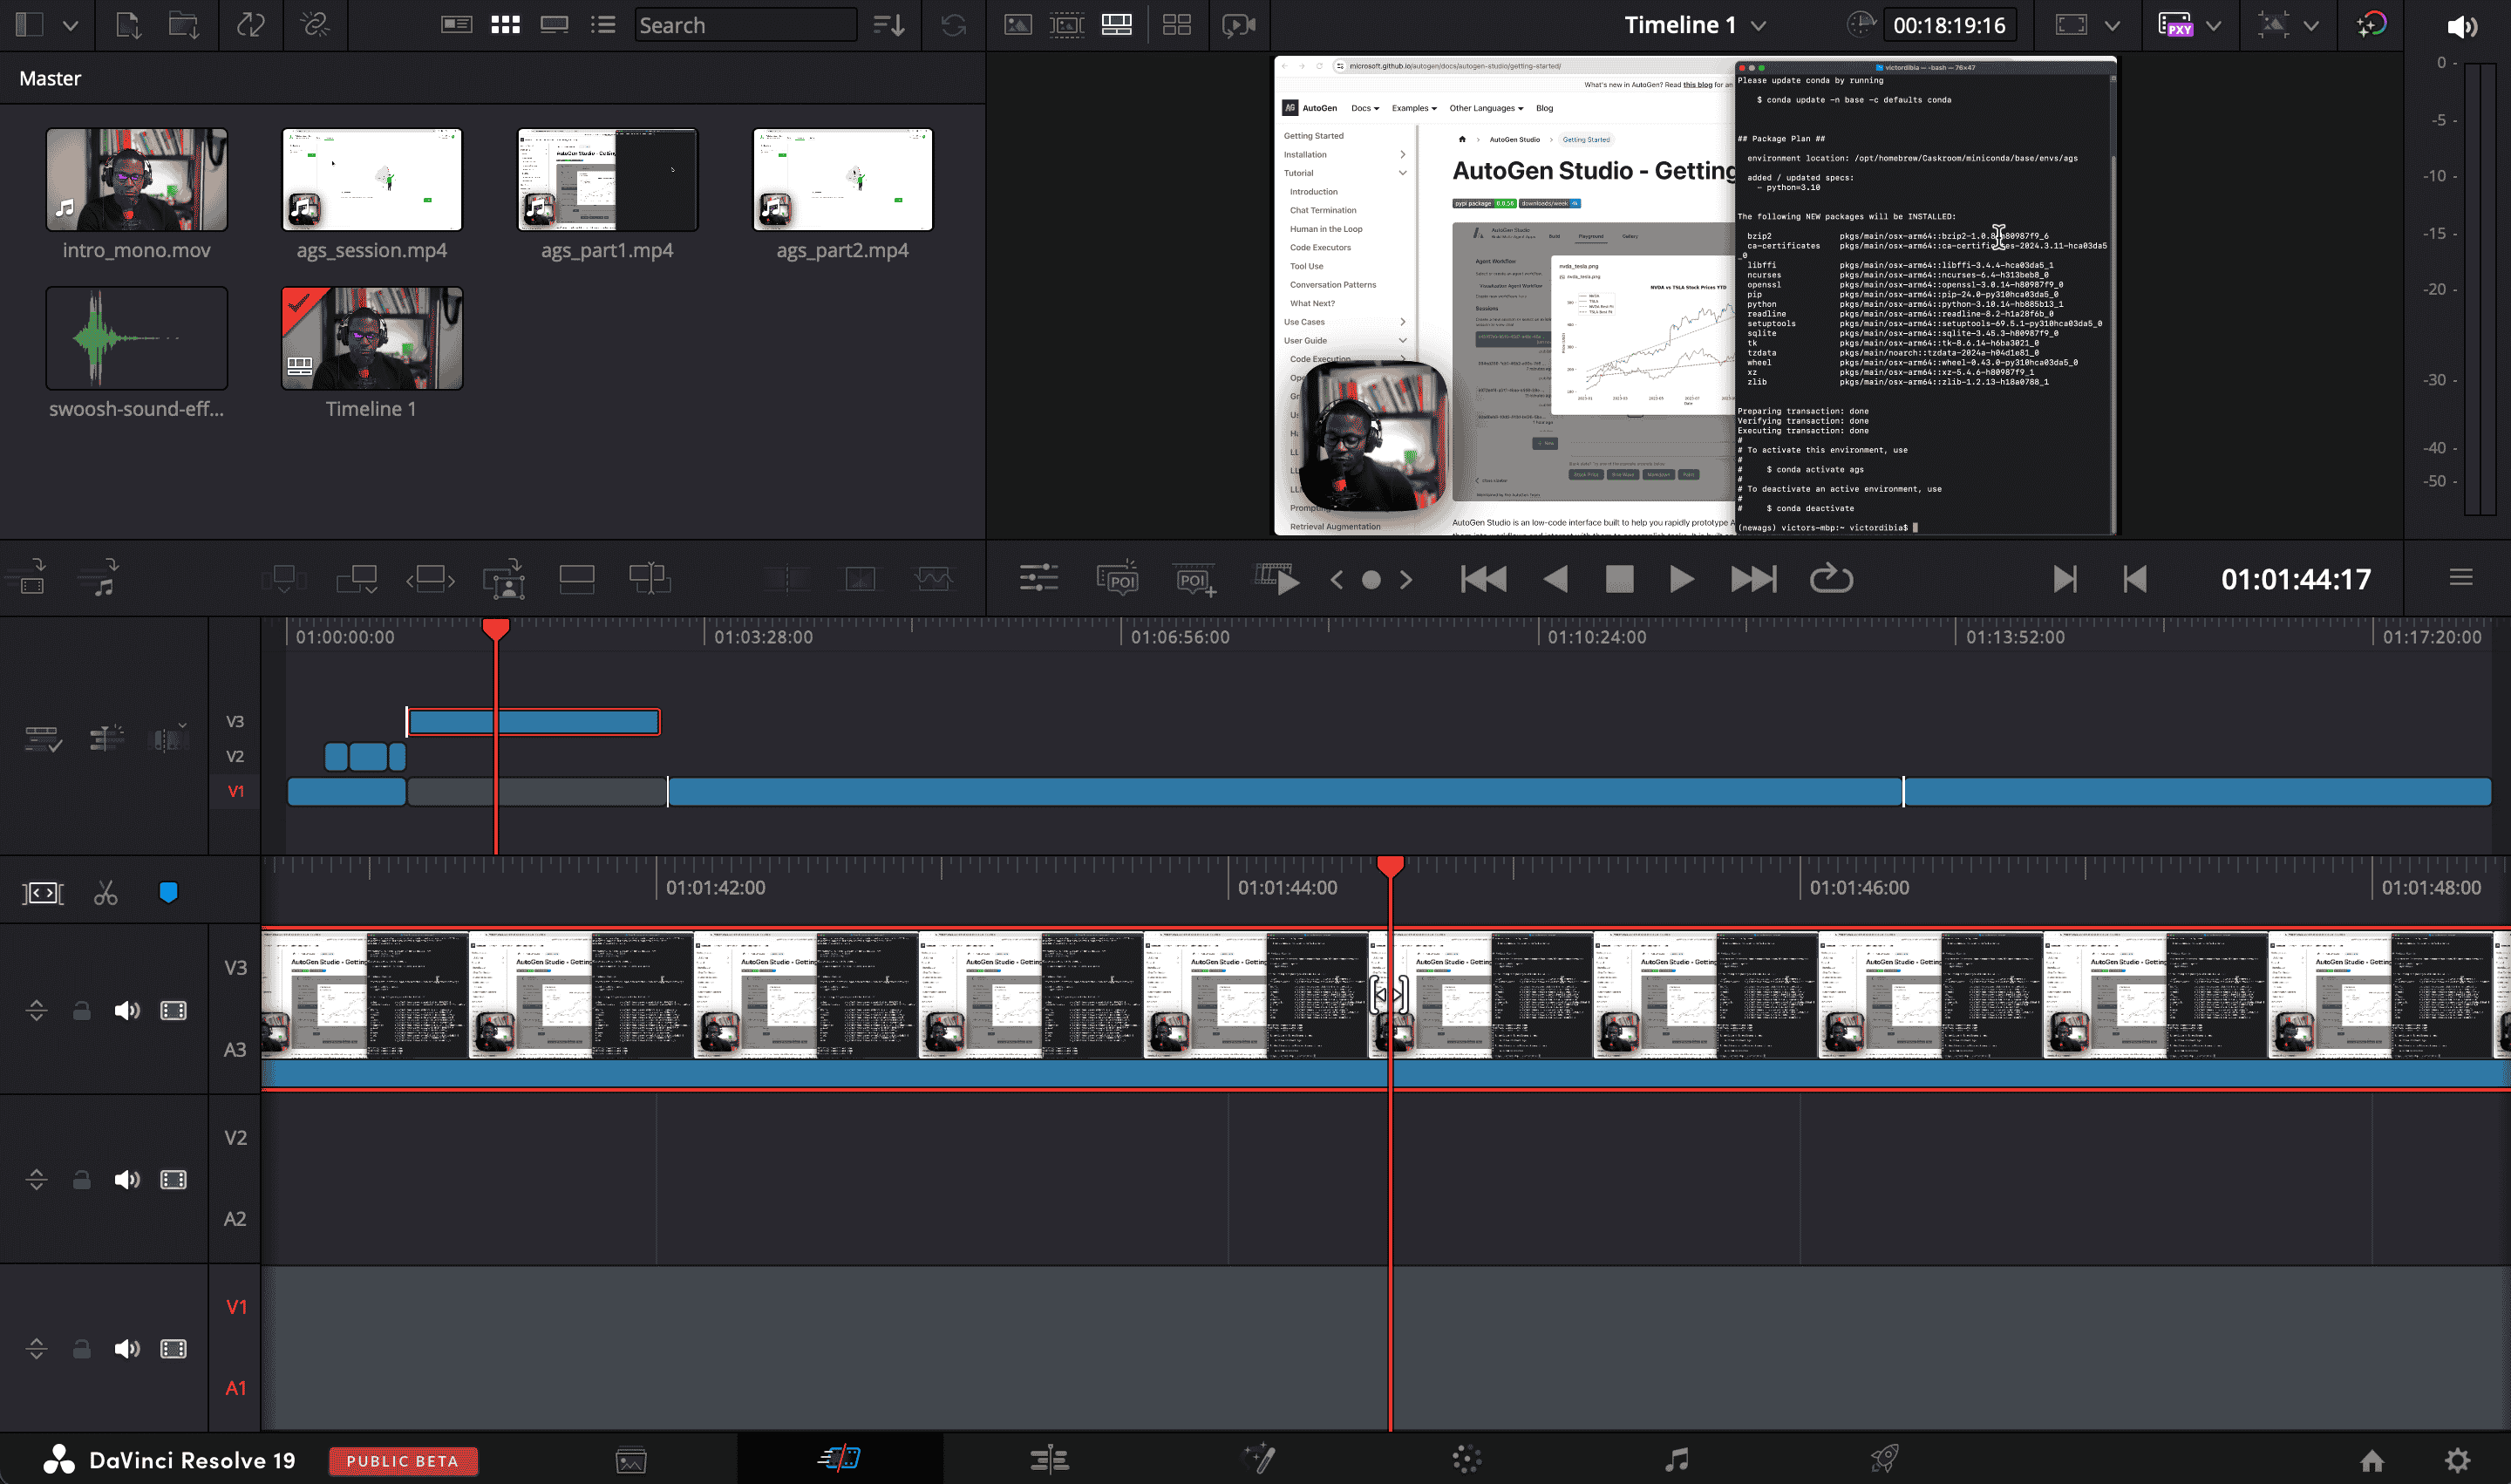Open the viewer options hamburger menu
The image size is (2511, 1484).
coord(2461,577)
